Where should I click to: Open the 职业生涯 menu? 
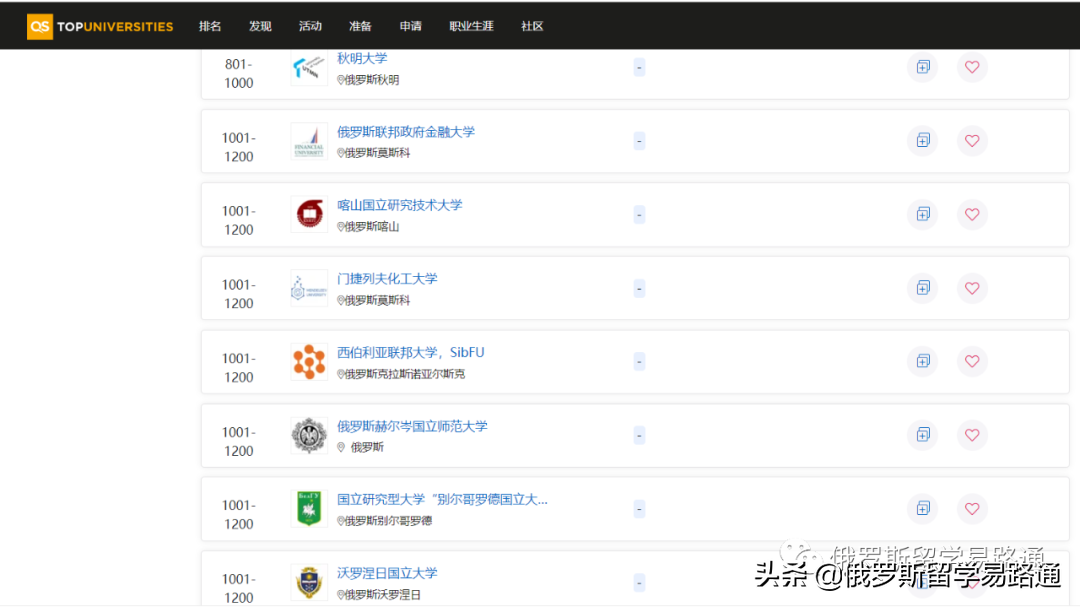click(471, 26)
